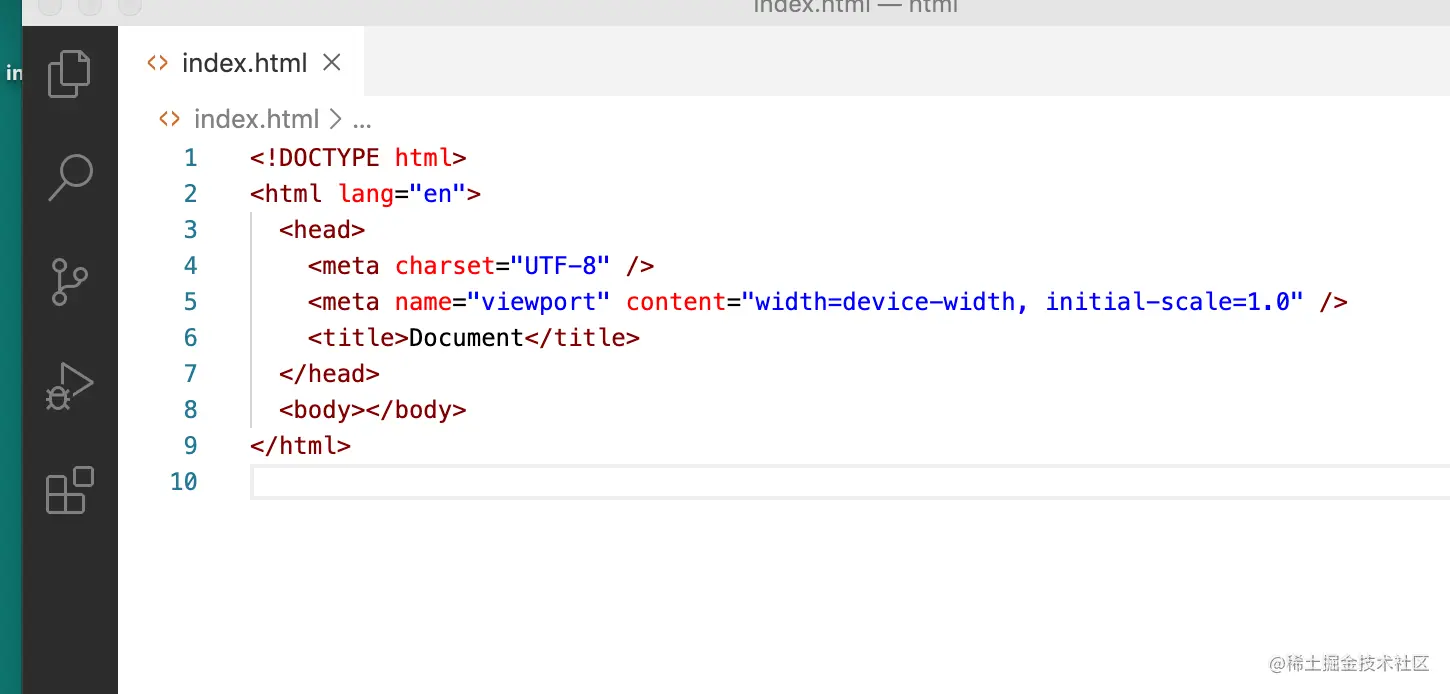The width and height of the screenshot is (1450, 694).
Task: Click the HTML file icon in the tab
Action: tap(157, 63)
